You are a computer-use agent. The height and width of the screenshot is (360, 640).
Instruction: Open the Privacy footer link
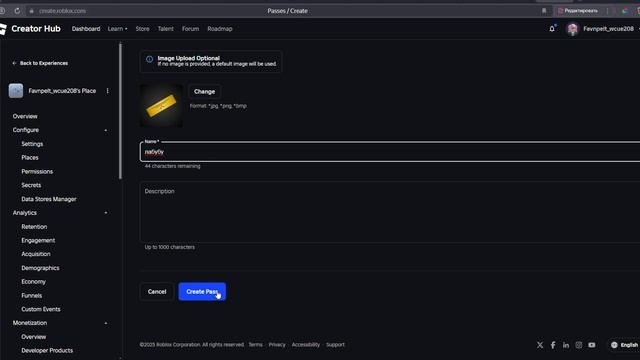[x=277, y=345]
